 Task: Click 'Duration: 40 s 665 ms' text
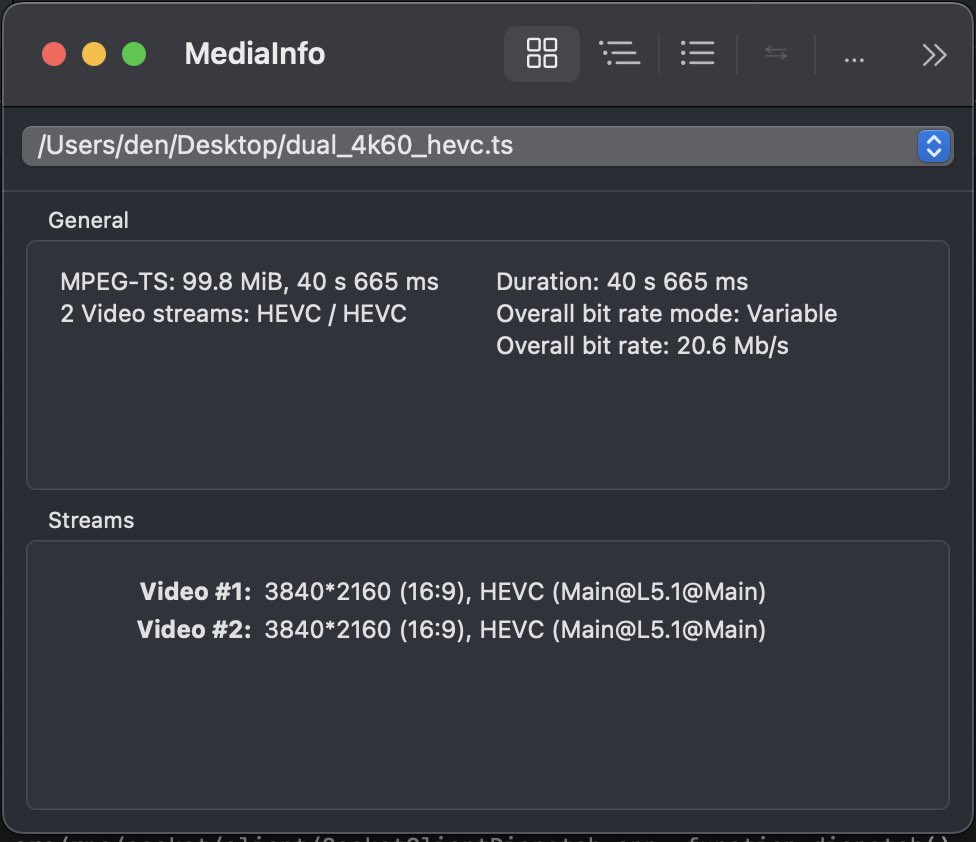click(x=622, y=281)
